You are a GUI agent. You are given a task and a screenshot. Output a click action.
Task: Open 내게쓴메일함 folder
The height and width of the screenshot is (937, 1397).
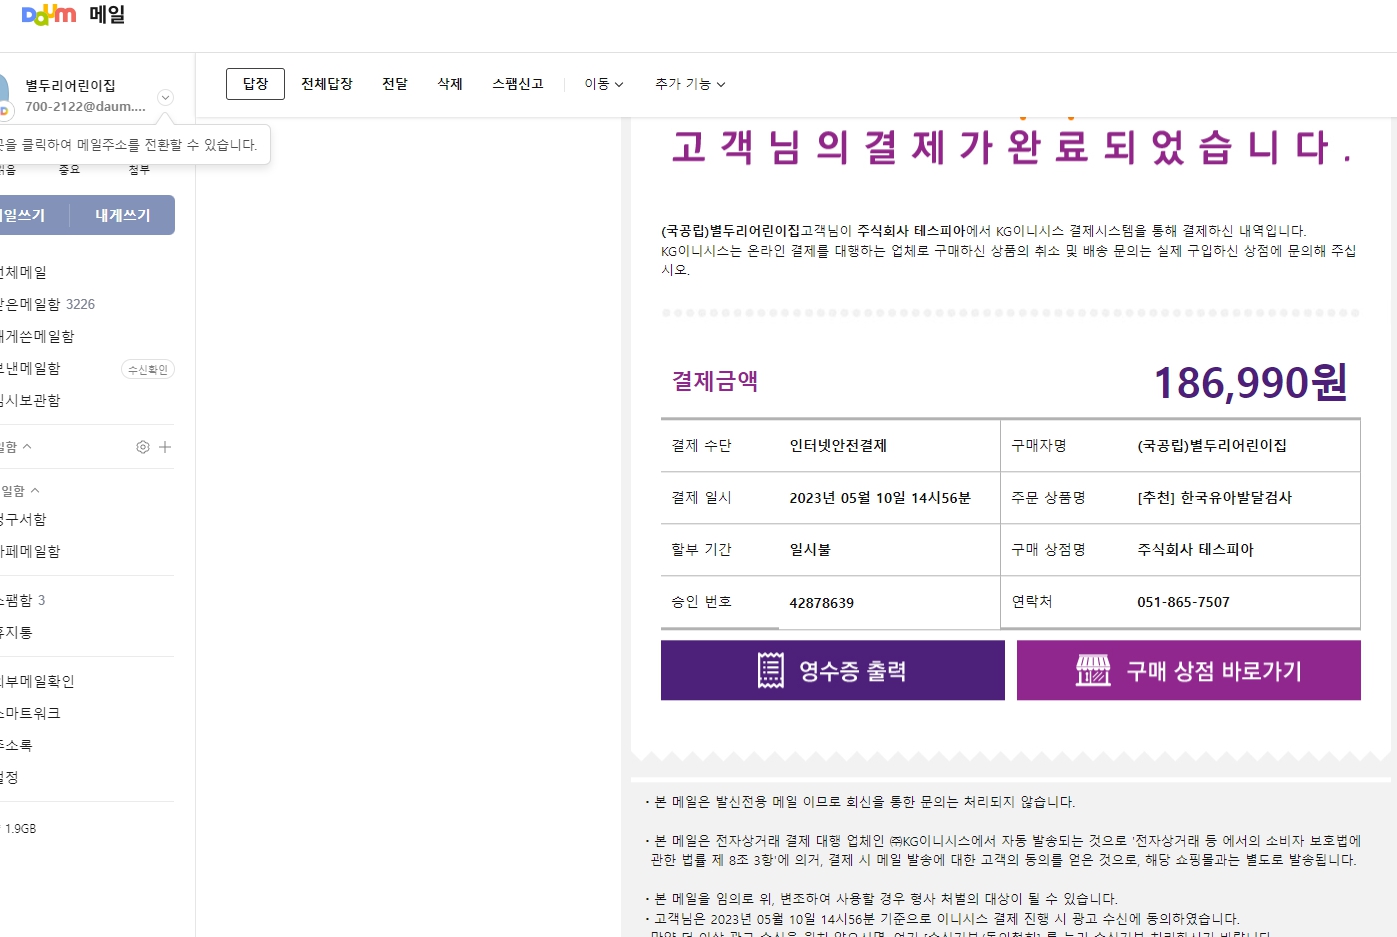[x=36, y=336]
